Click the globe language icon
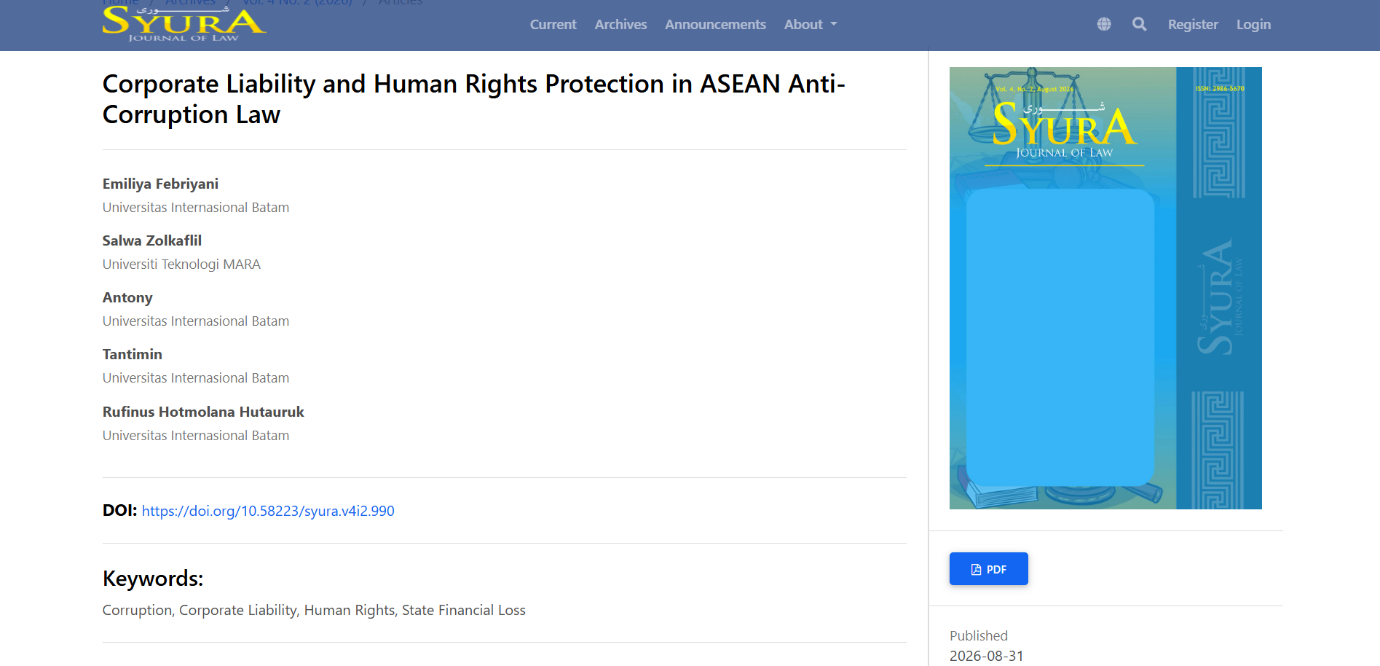The height and width of the screenshot is (666, 1380). click(1104, 24)
